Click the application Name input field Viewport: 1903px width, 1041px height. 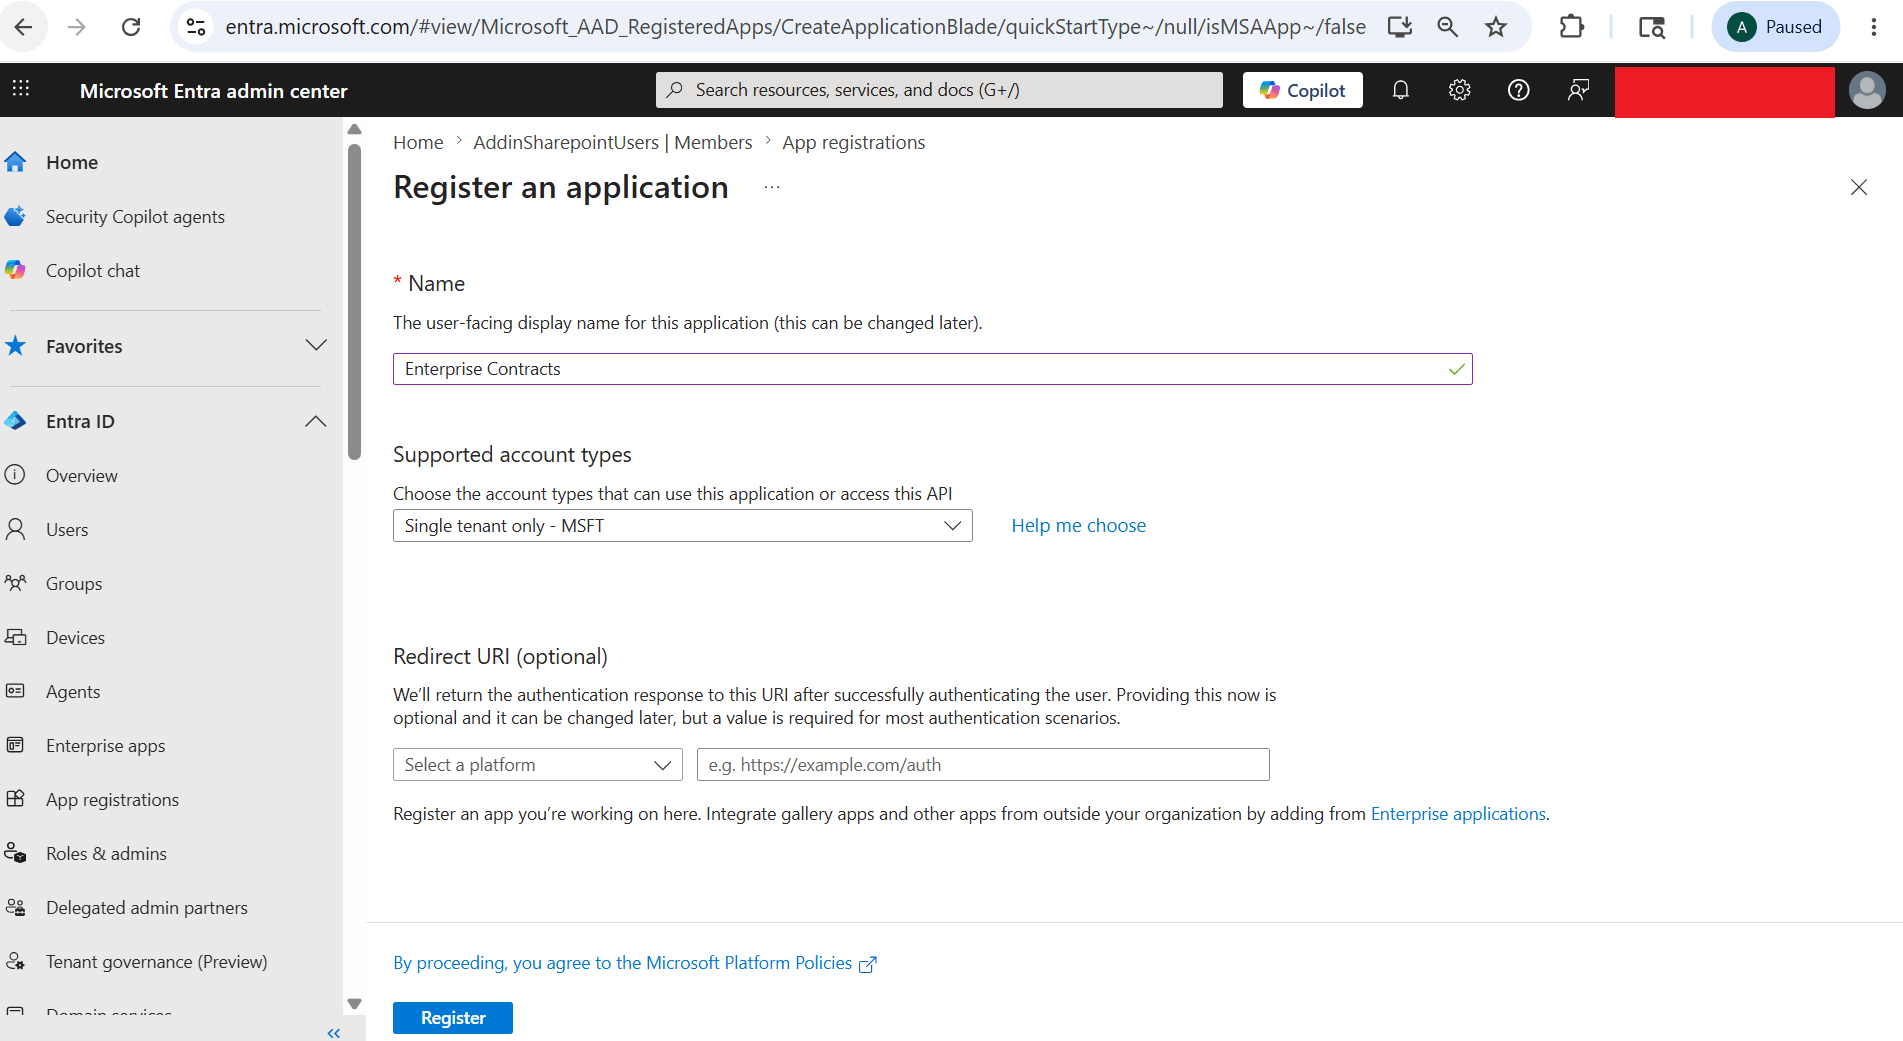[933, 369]
